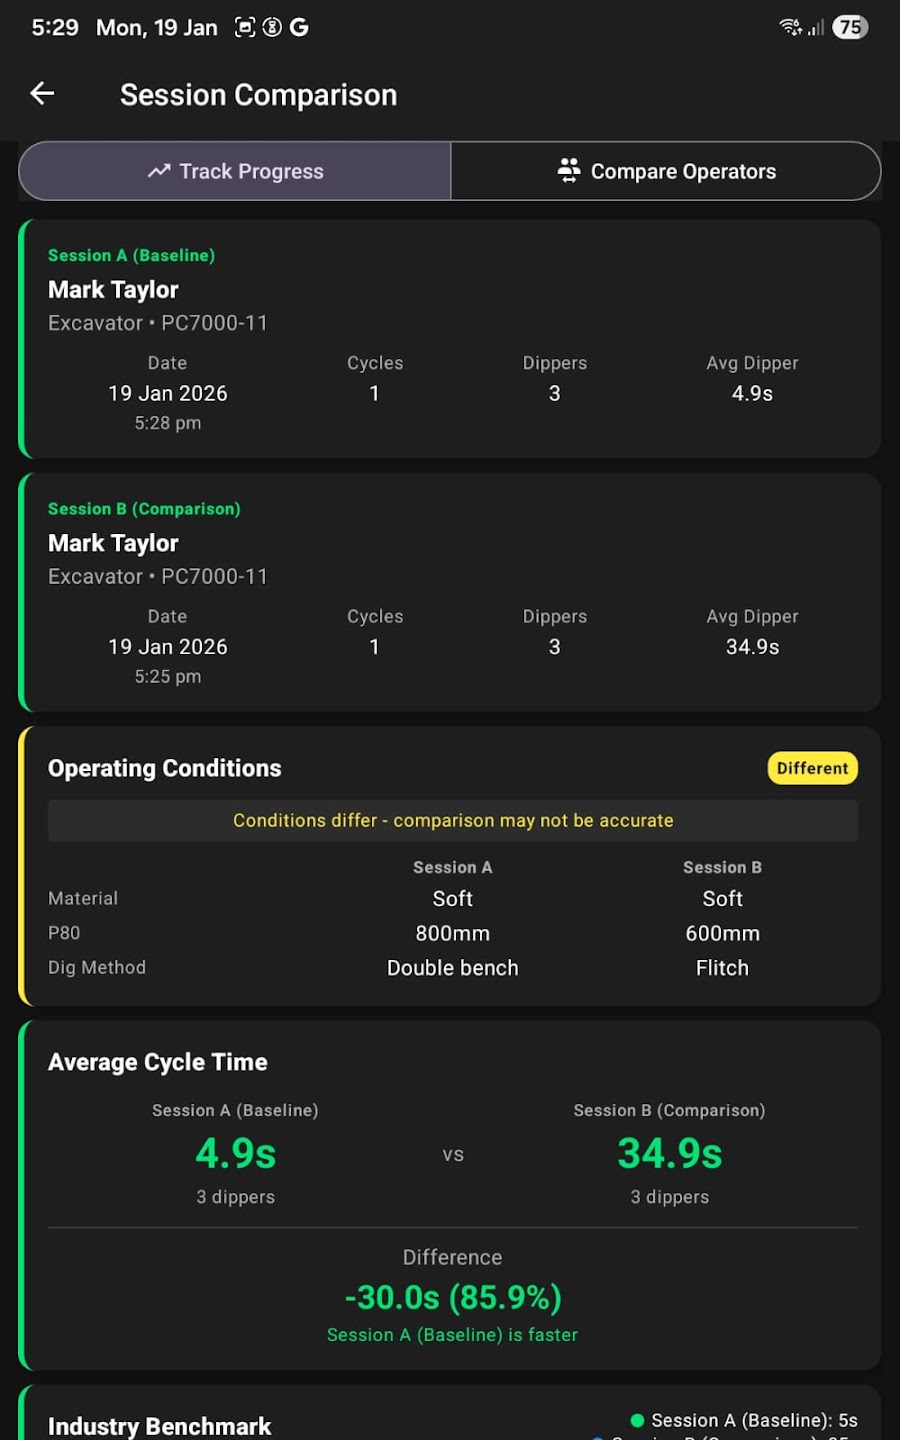The image size is (900, 1440).
Task: Open the Session A Baseline card
Action: 450,340
